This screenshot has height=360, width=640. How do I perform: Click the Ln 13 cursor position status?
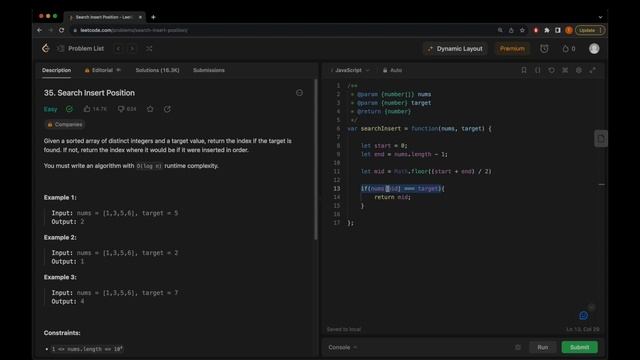click(582, 329)
